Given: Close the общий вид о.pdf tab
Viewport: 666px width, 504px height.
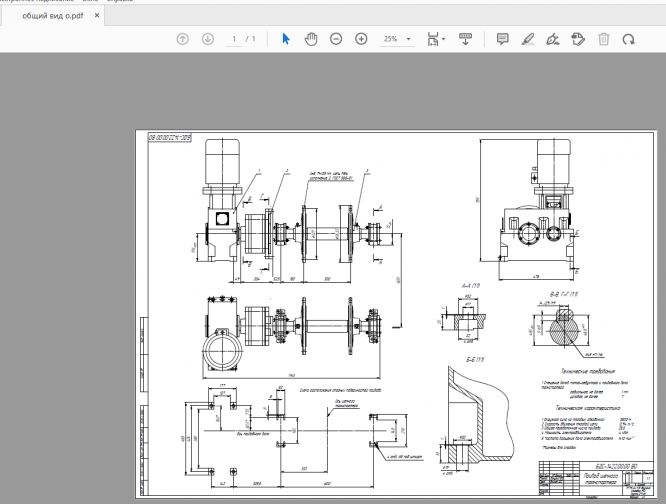Looking at the screenshot, I should [x=95, y=14].
